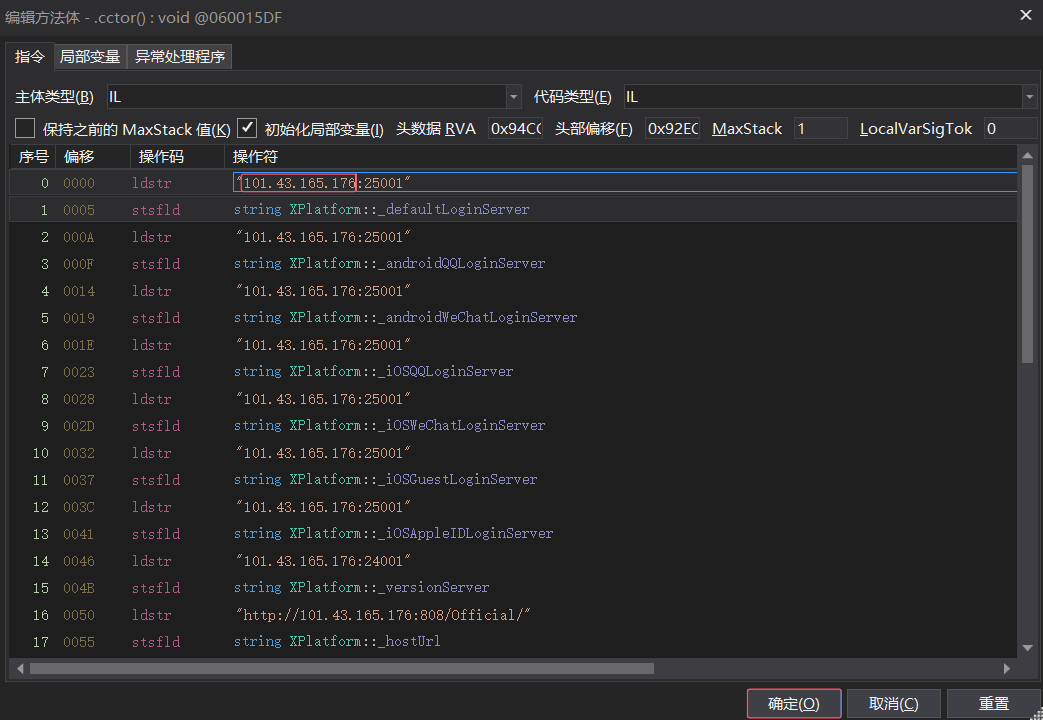Image resolution: width=1043 pixels, height=720 pixels.
Task: Enable 保持之前的 MaxStack 值 checkbox
Action: [25, 129]
